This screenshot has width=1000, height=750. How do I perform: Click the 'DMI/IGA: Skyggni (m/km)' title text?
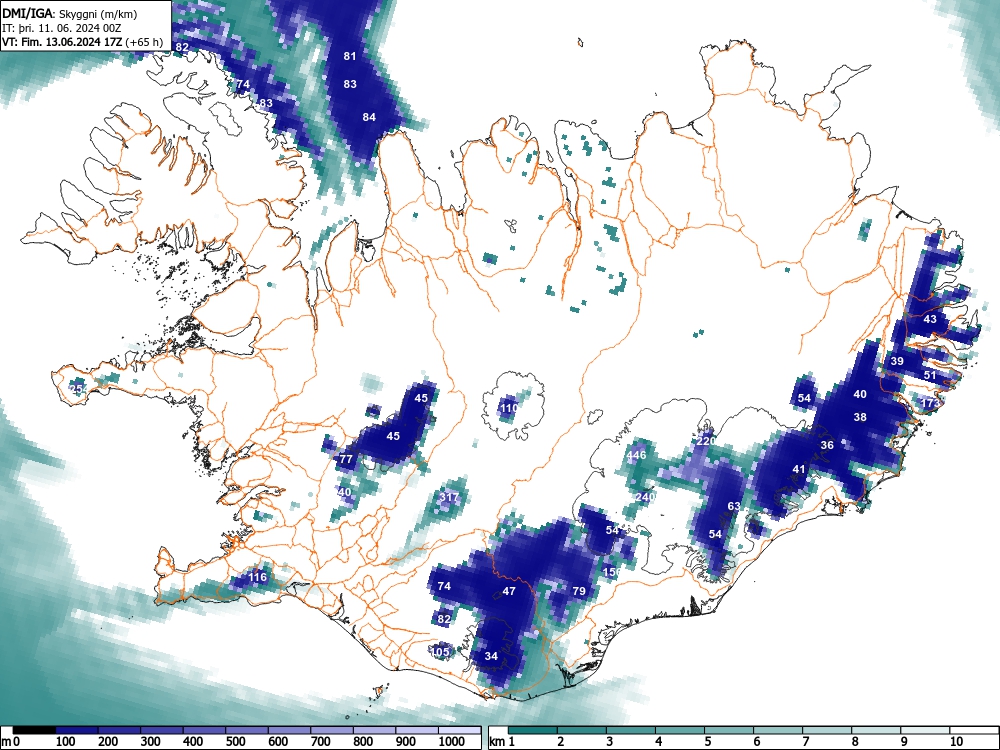tap(69, 14)
